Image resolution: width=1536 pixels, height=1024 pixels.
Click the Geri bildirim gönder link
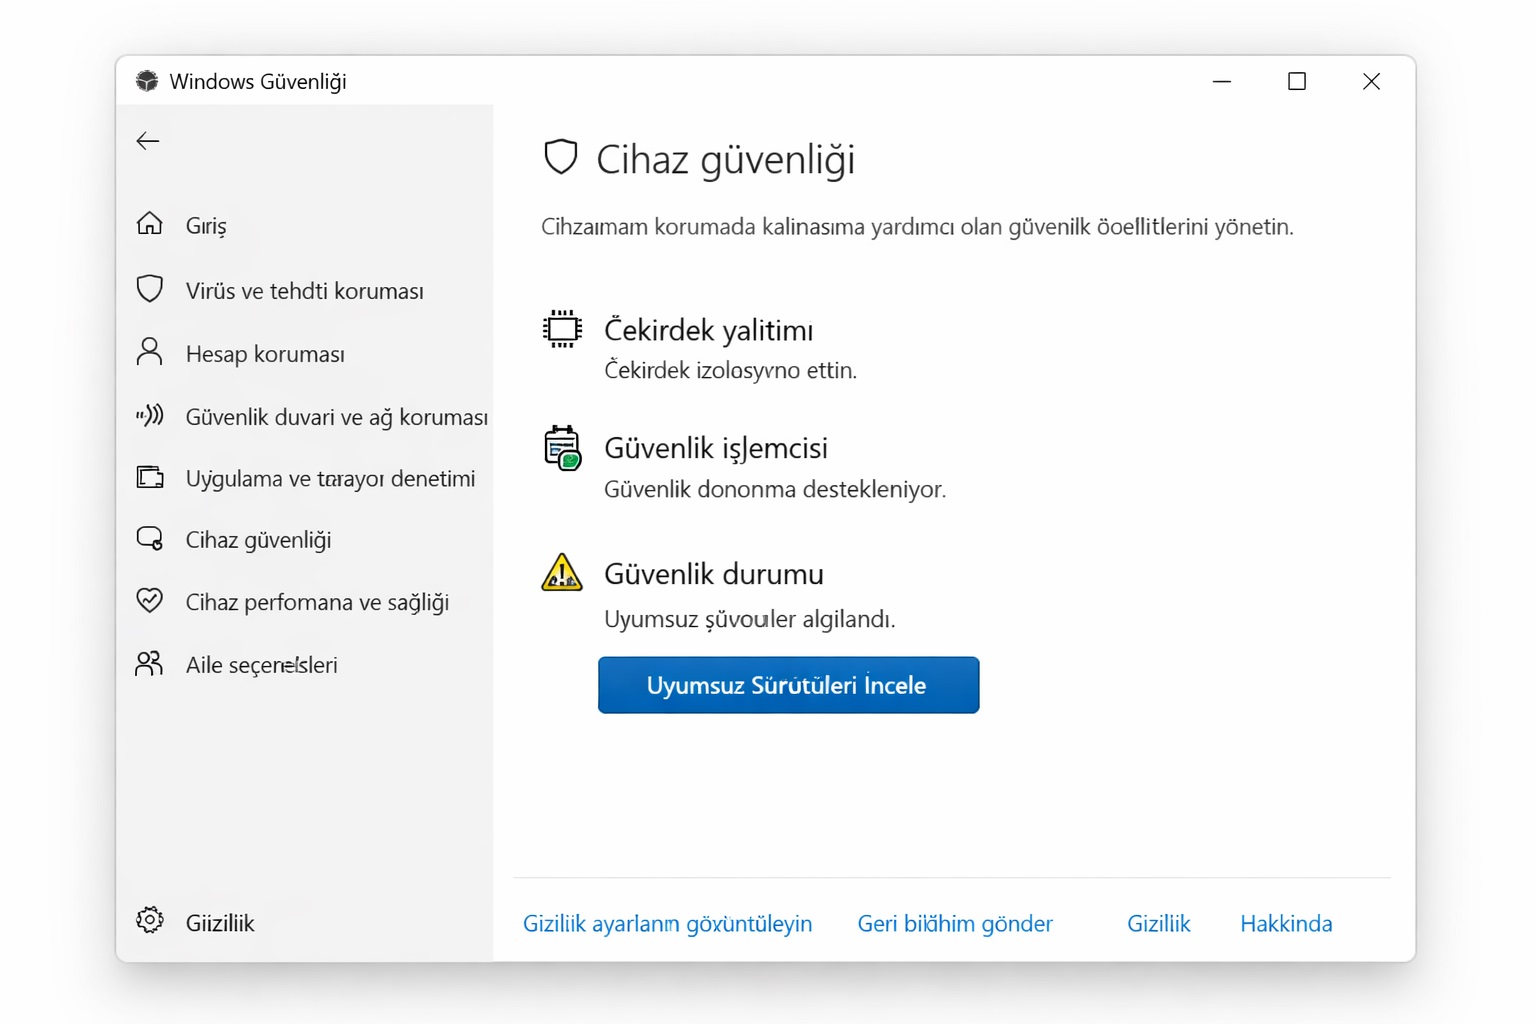pyautogui.click(x=954, y=924)
